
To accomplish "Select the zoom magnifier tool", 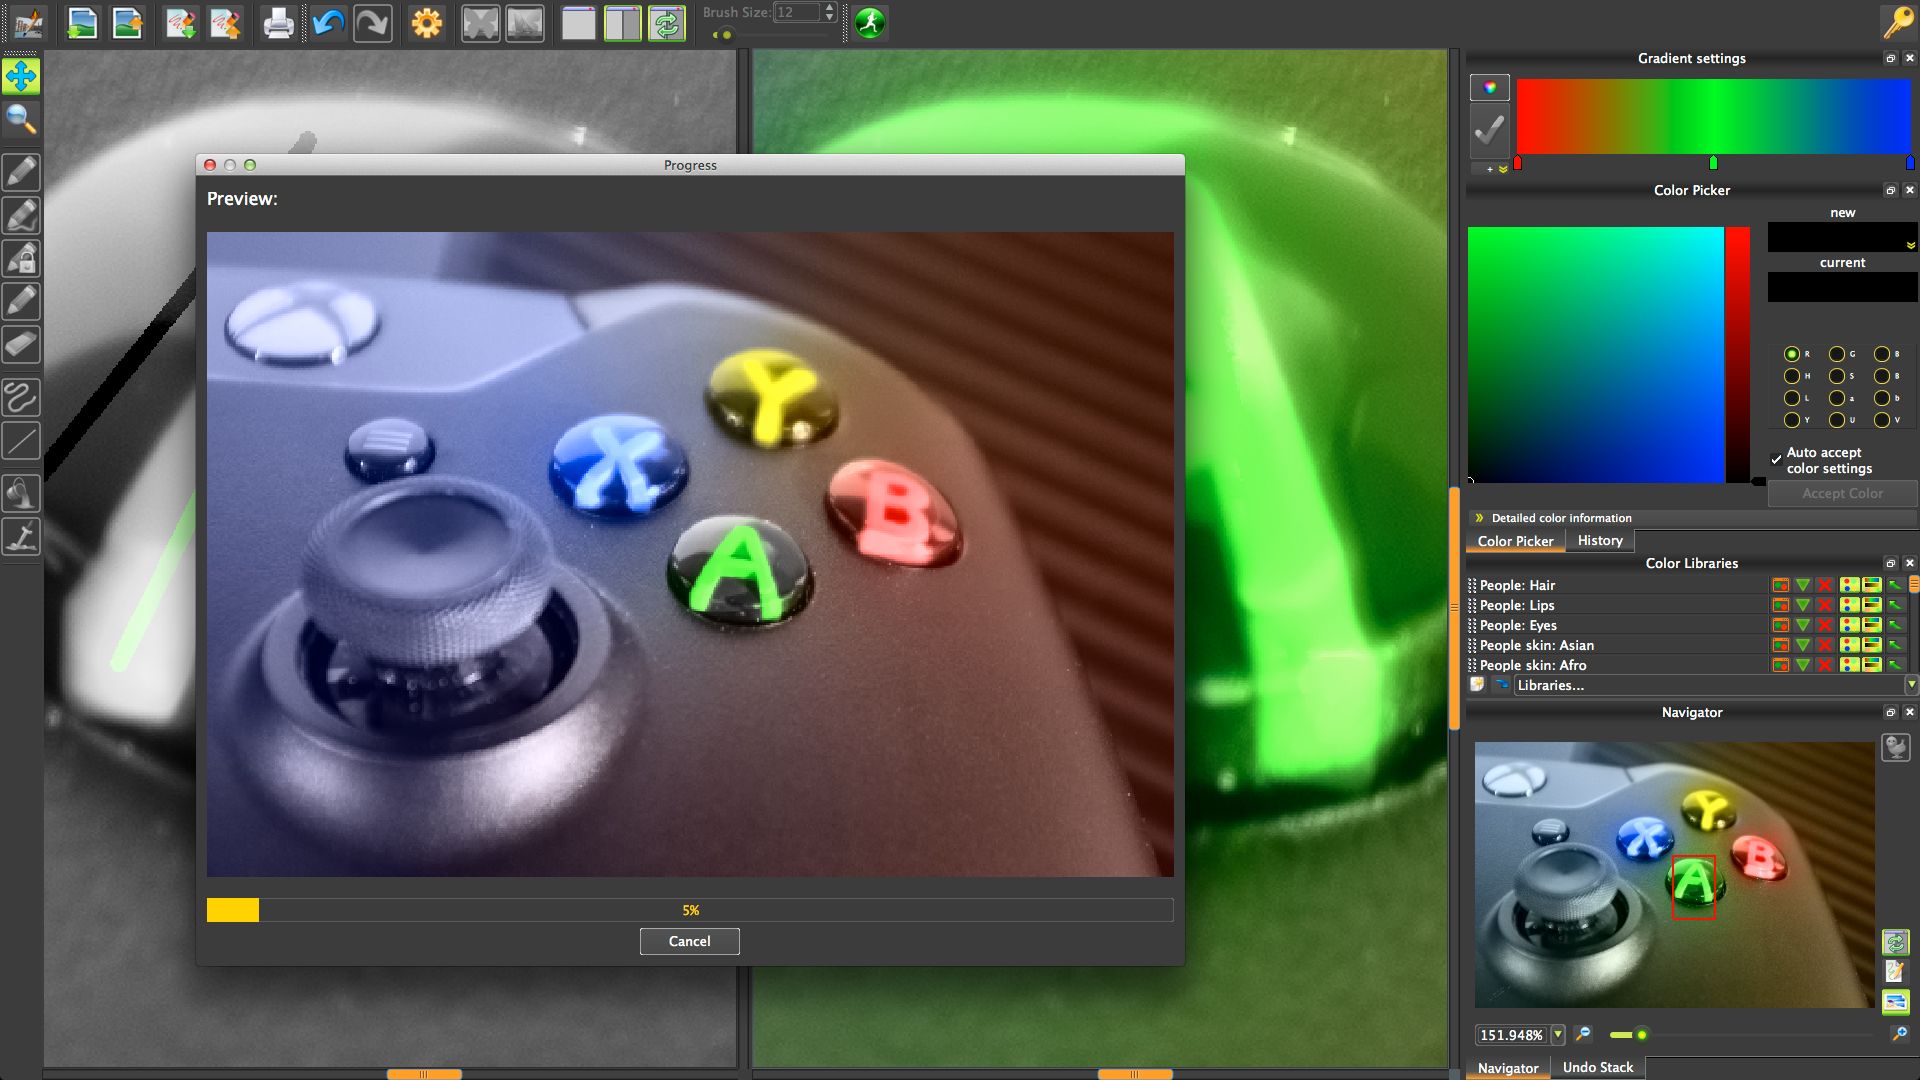I will tap(21, 119).
